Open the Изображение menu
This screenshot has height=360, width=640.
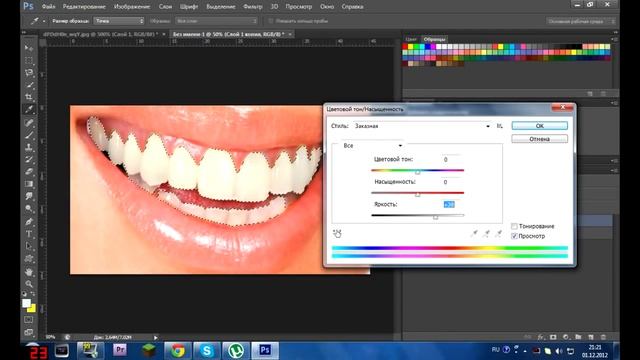(132, 7)
